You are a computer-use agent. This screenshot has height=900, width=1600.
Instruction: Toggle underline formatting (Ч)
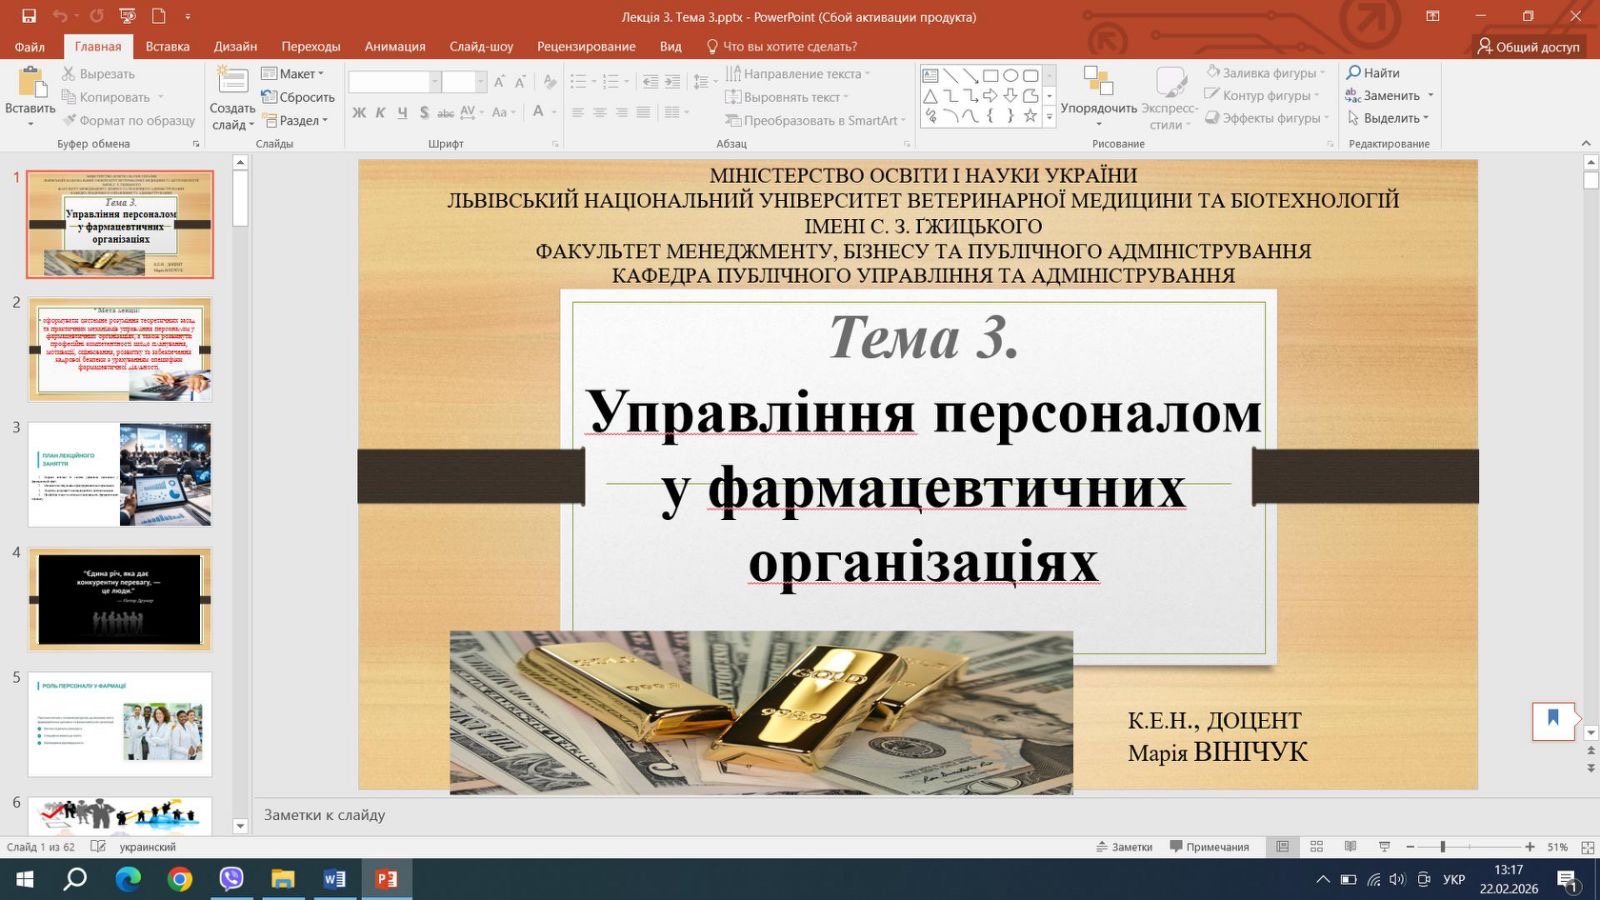click(402, 113)
